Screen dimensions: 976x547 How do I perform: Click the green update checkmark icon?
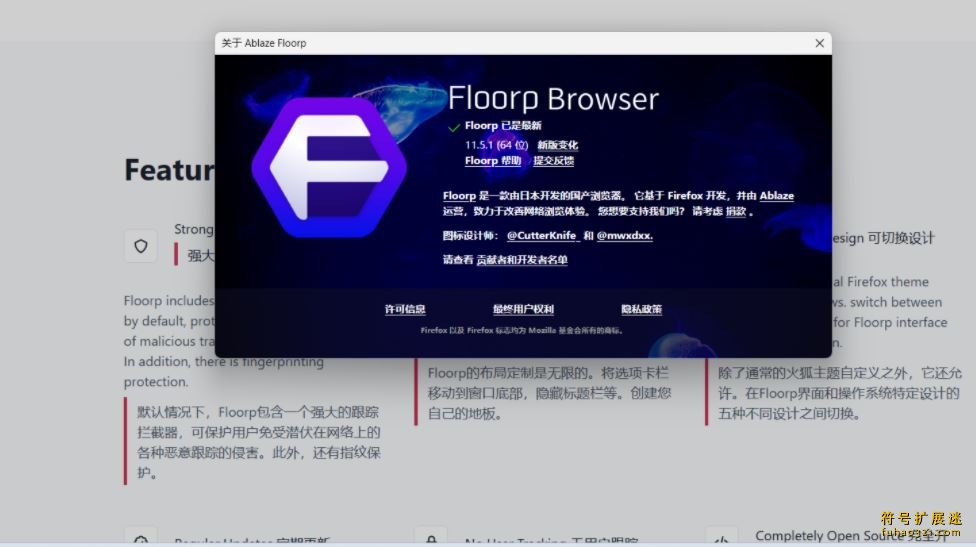454,127
